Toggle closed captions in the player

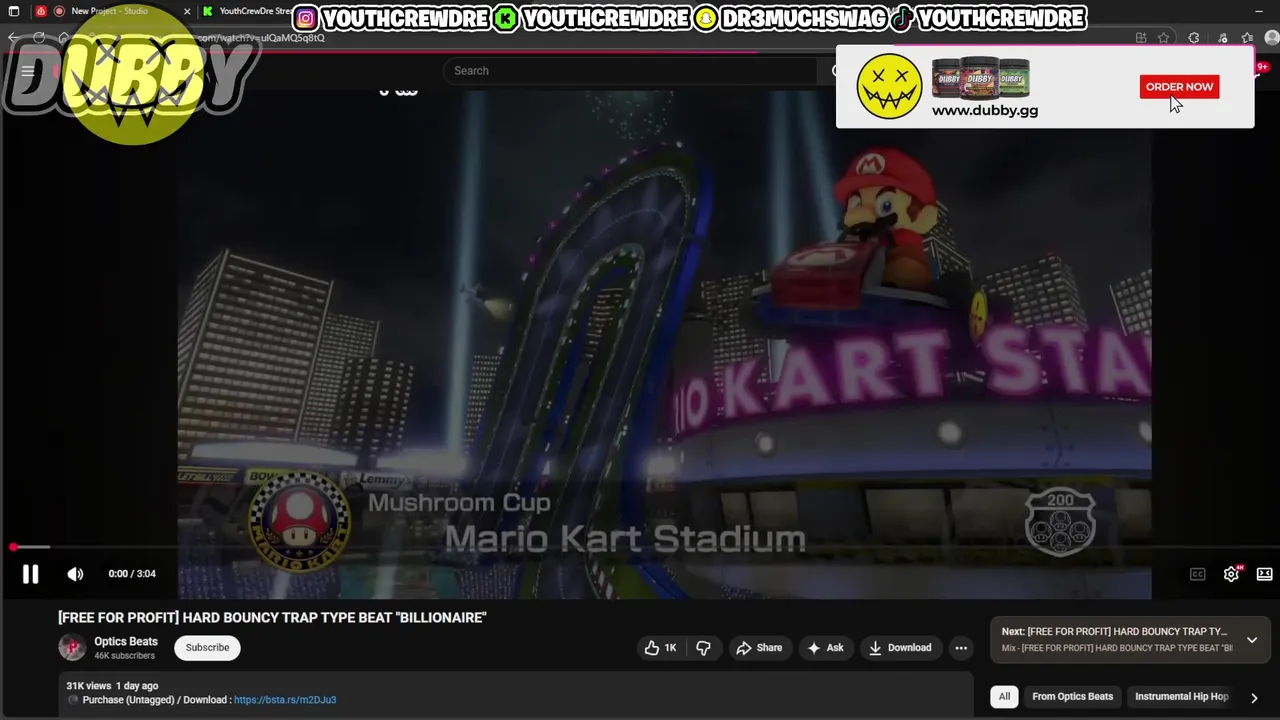(x=1197, y=574)
